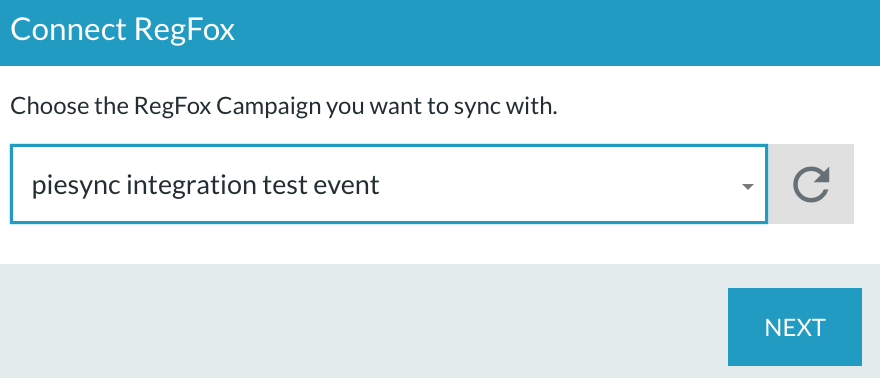The width and height of the screenshot is (880, 378).
Task: Click the blue Connect RegFox header bar
Action: click(440, 33)
